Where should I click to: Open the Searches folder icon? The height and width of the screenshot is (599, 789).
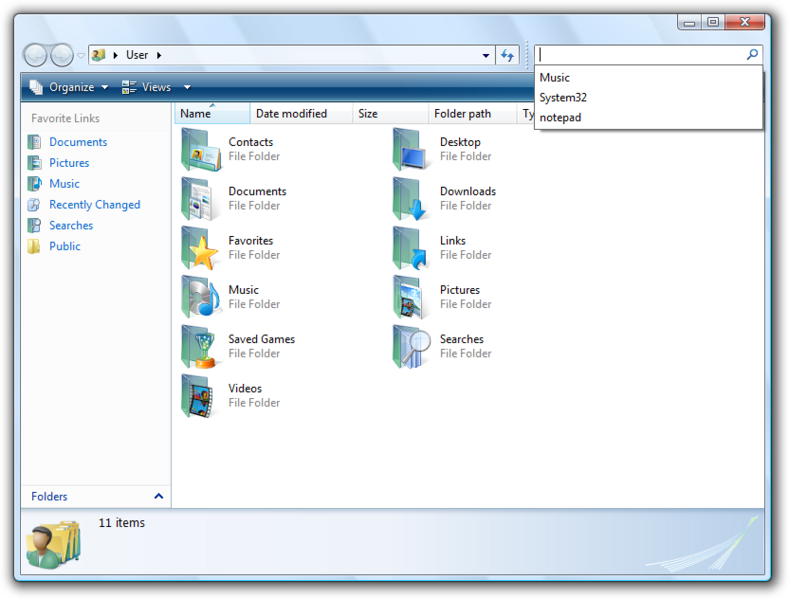tap(413, 347)
